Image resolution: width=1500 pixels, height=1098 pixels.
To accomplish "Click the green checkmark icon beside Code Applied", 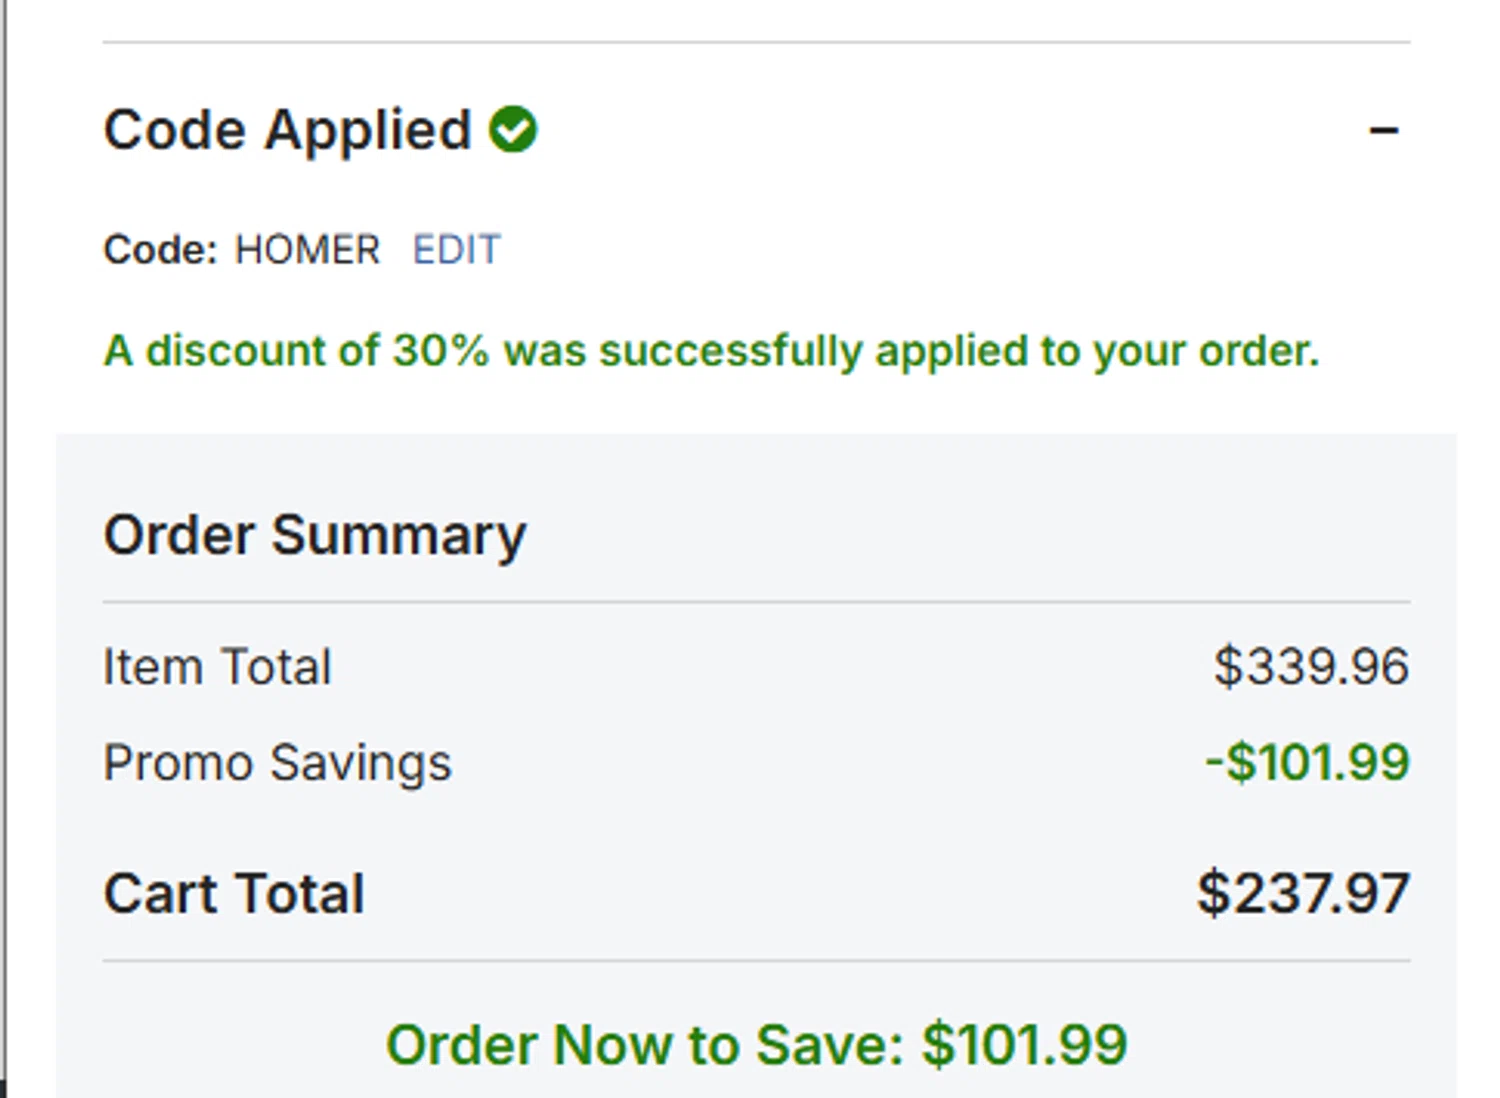I will [x=513, y=130].
